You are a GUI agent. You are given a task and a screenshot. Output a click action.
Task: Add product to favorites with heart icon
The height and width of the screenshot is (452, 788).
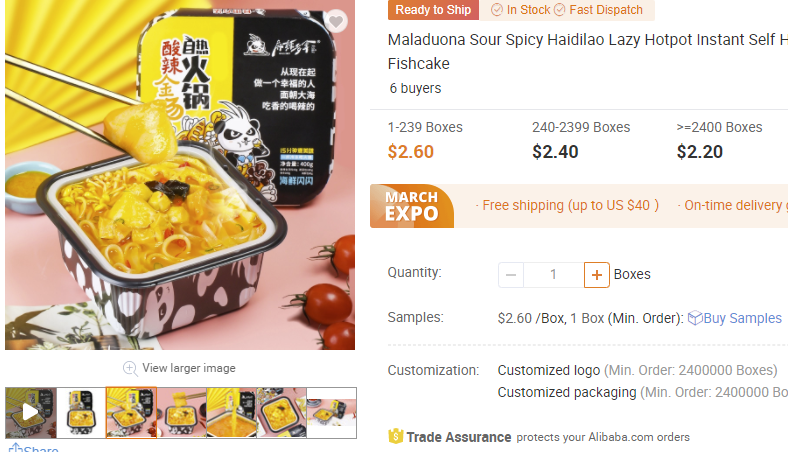click(336, 22)
